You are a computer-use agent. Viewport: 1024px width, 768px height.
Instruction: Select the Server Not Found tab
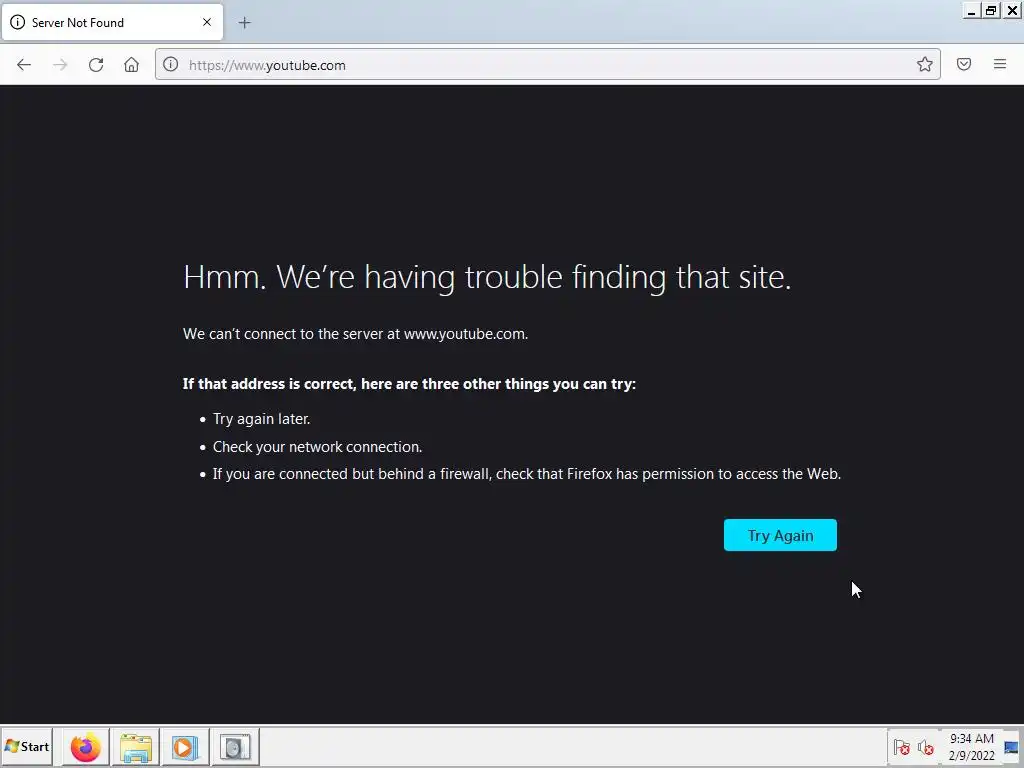pos(112,22)
